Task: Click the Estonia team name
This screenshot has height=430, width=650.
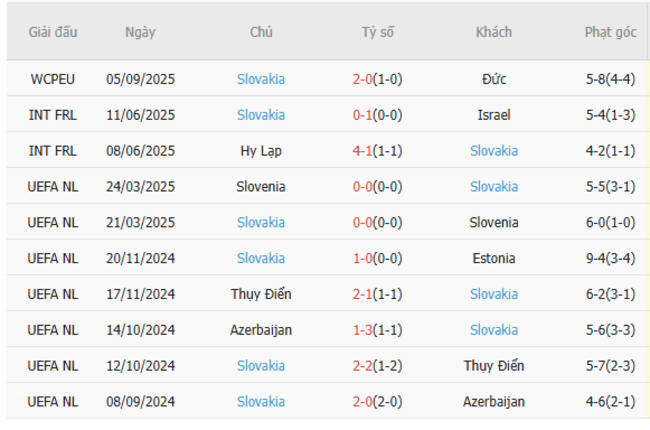Action: click(x=494, y=258)
